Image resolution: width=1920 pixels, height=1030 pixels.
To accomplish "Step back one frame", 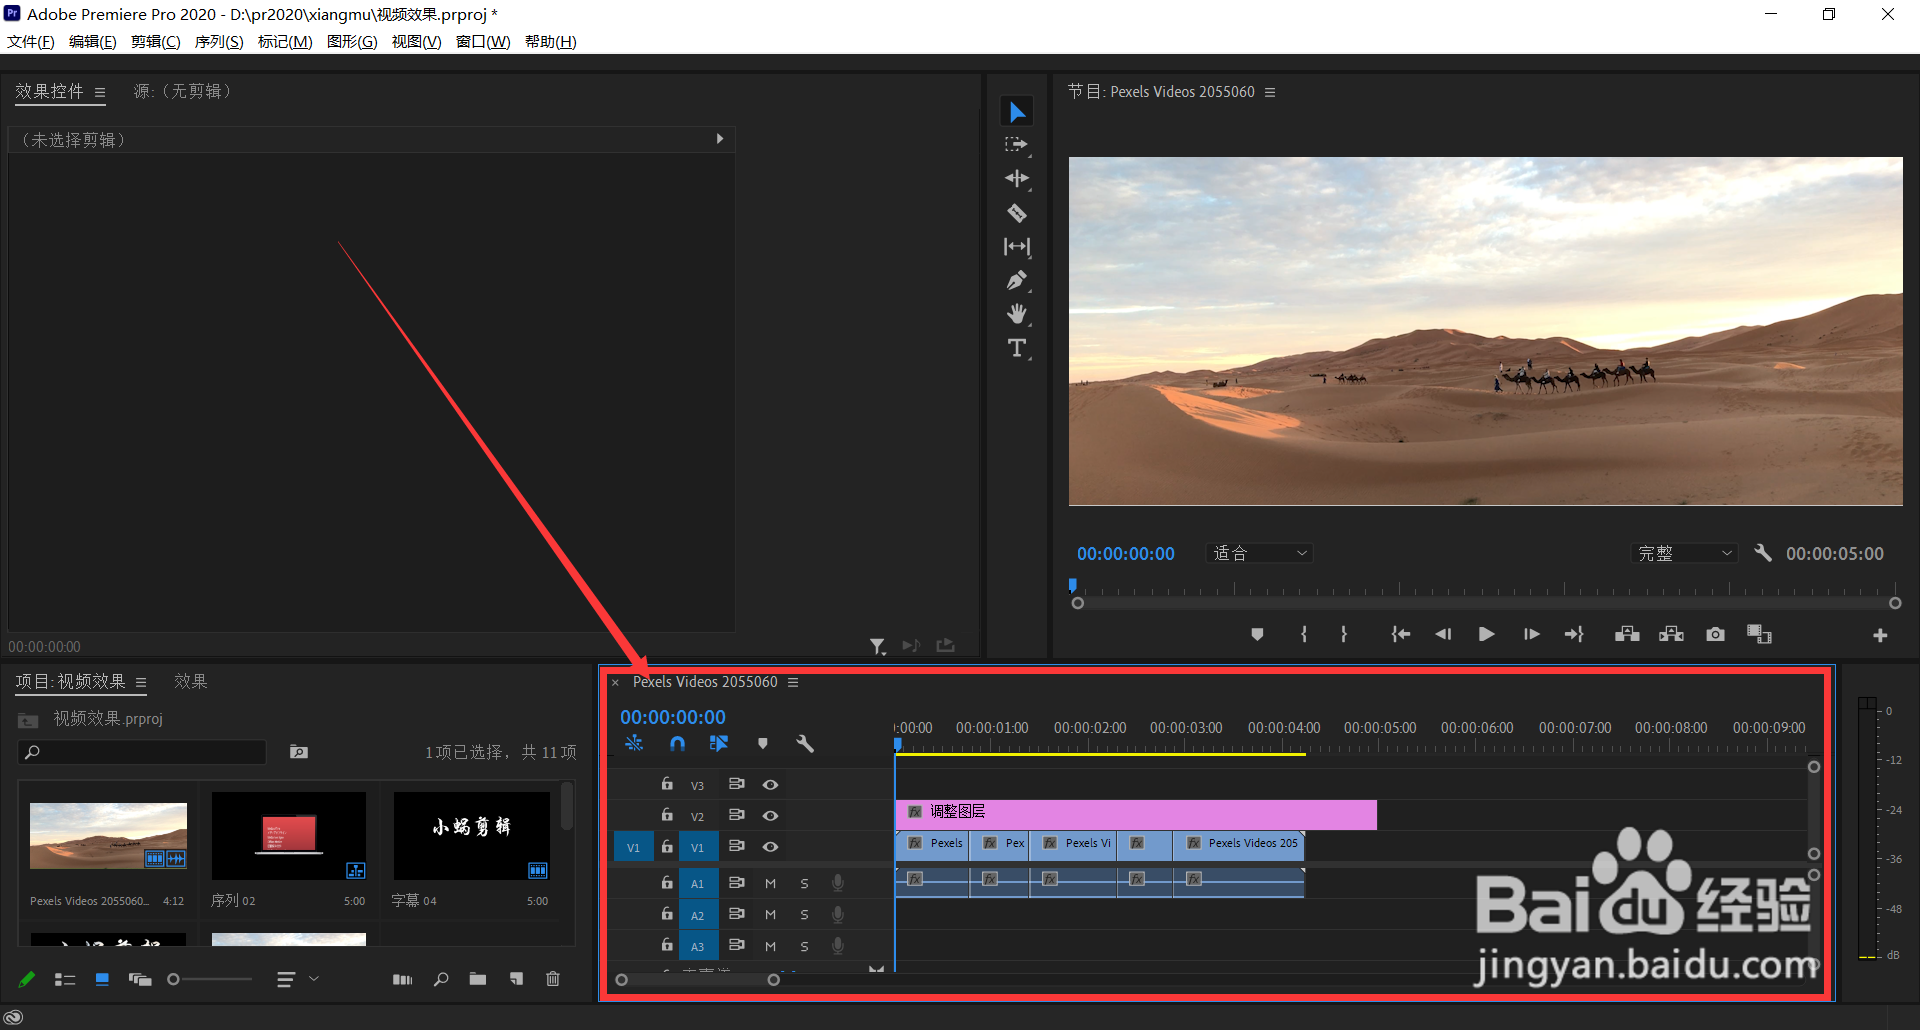I will click(x=1443, y=634).
